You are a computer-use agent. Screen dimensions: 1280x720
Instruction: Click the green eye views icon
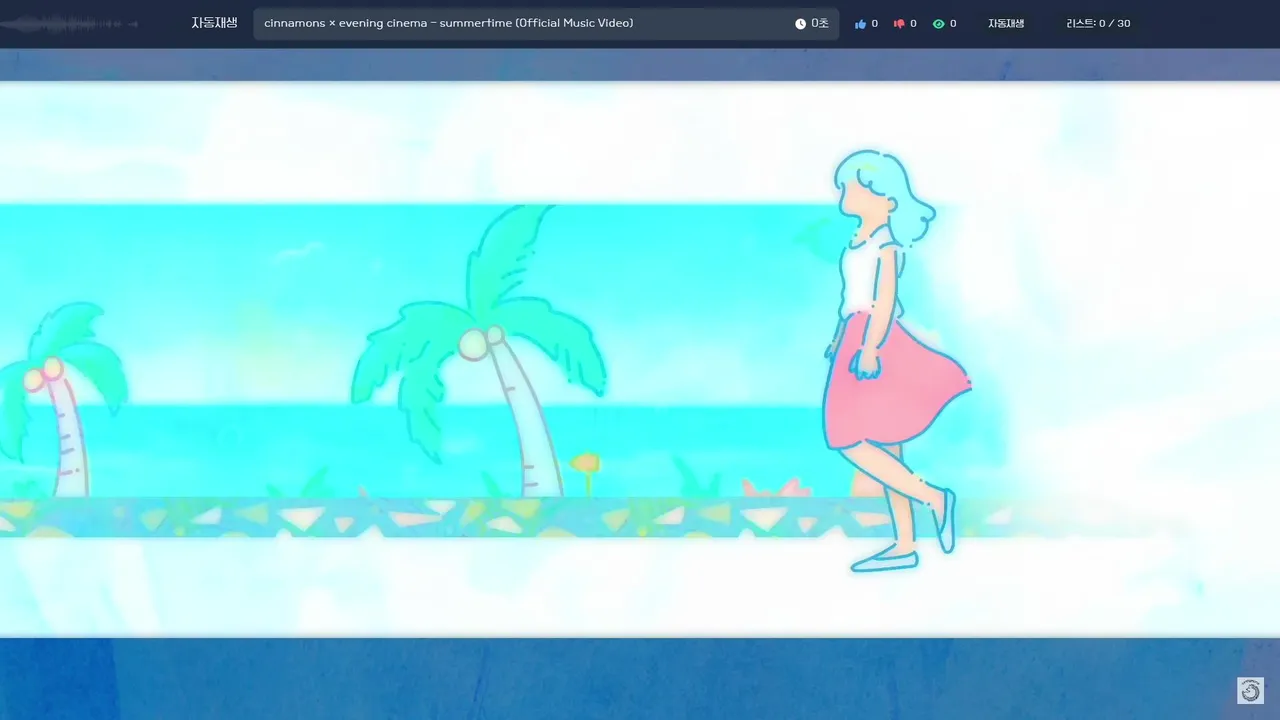tap(938, 24)
